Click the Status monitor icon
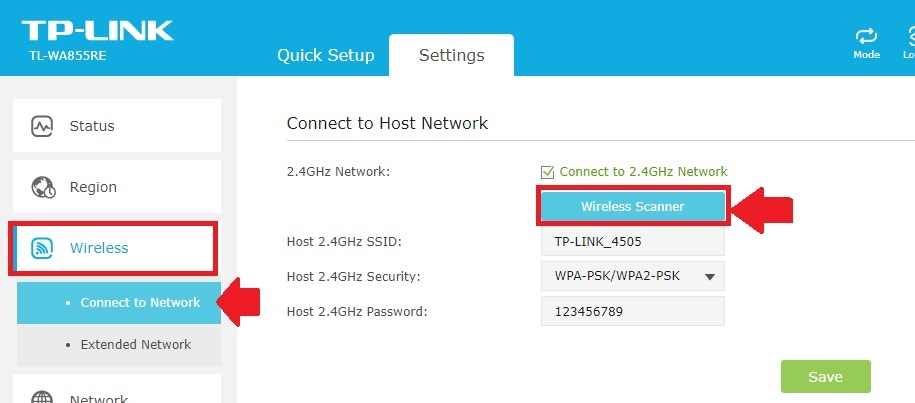The height and width of the screenshot is (403, 915). [x=42, y=126]
